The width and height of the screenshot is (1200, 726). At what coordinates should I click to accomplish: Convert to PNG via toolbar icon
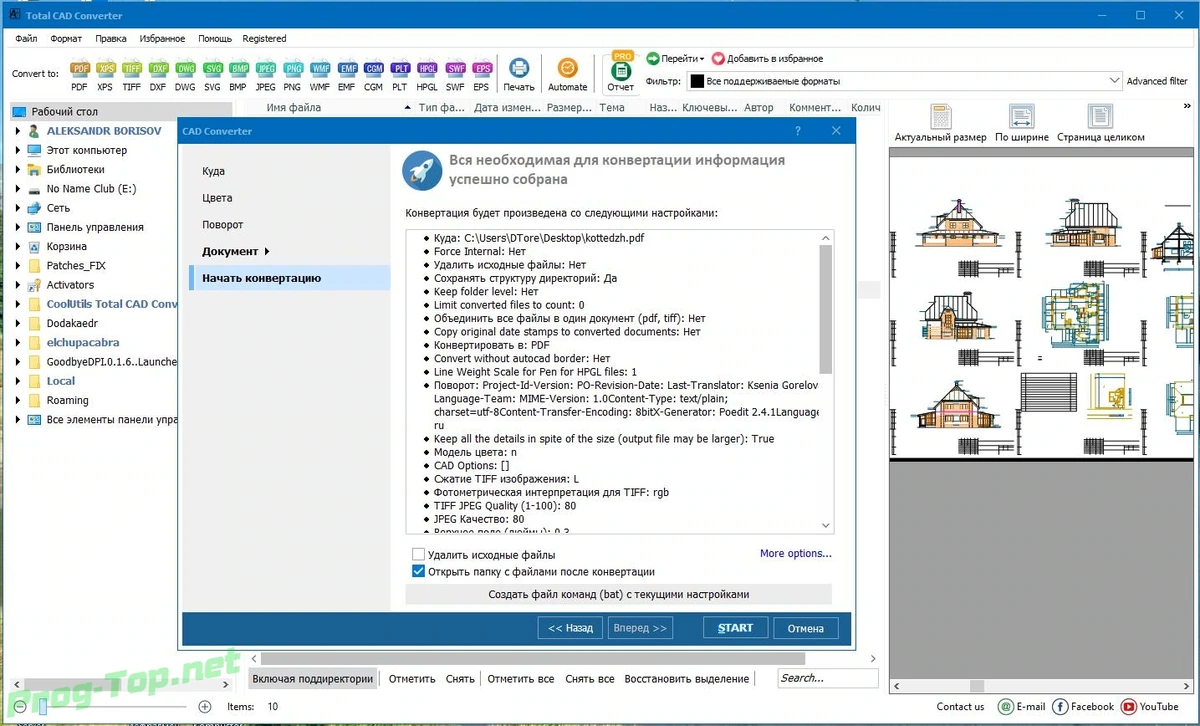click(292, 75)
